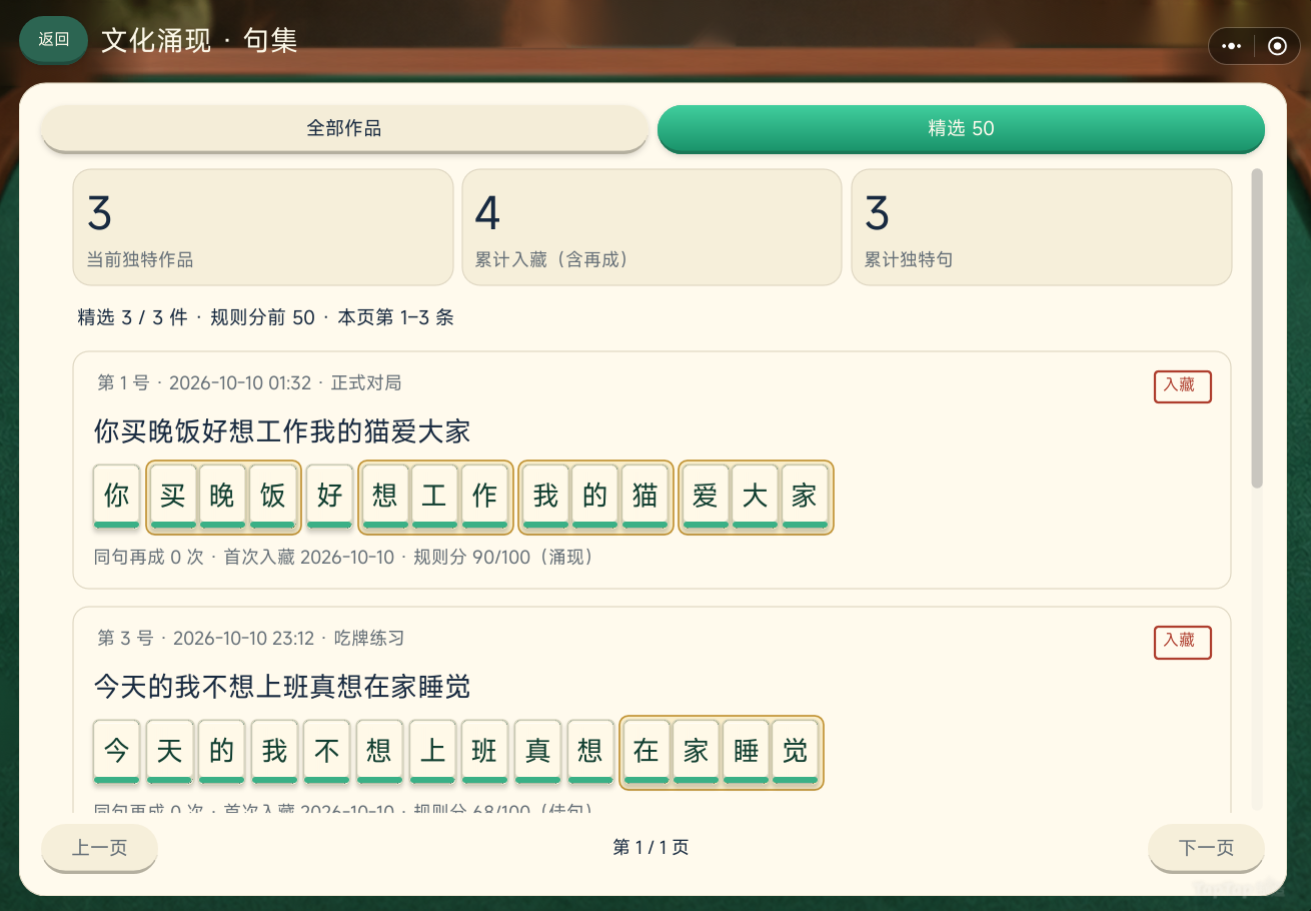The width and height of the screenshot is (1311, 911).
Task: Click the 入藏 badge on entry 第 1 号
Action: [x=1182, y=386]
